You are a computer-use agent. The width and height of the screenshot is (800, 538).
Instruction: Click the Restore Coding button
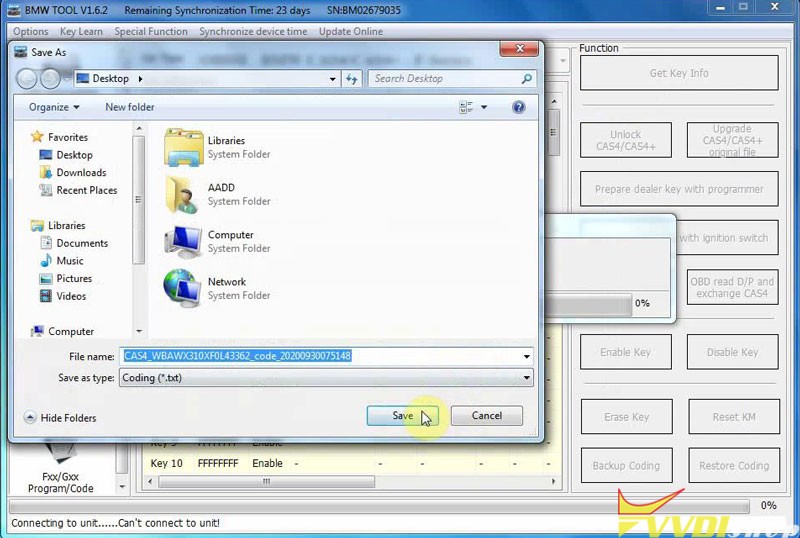pos(734,466)
